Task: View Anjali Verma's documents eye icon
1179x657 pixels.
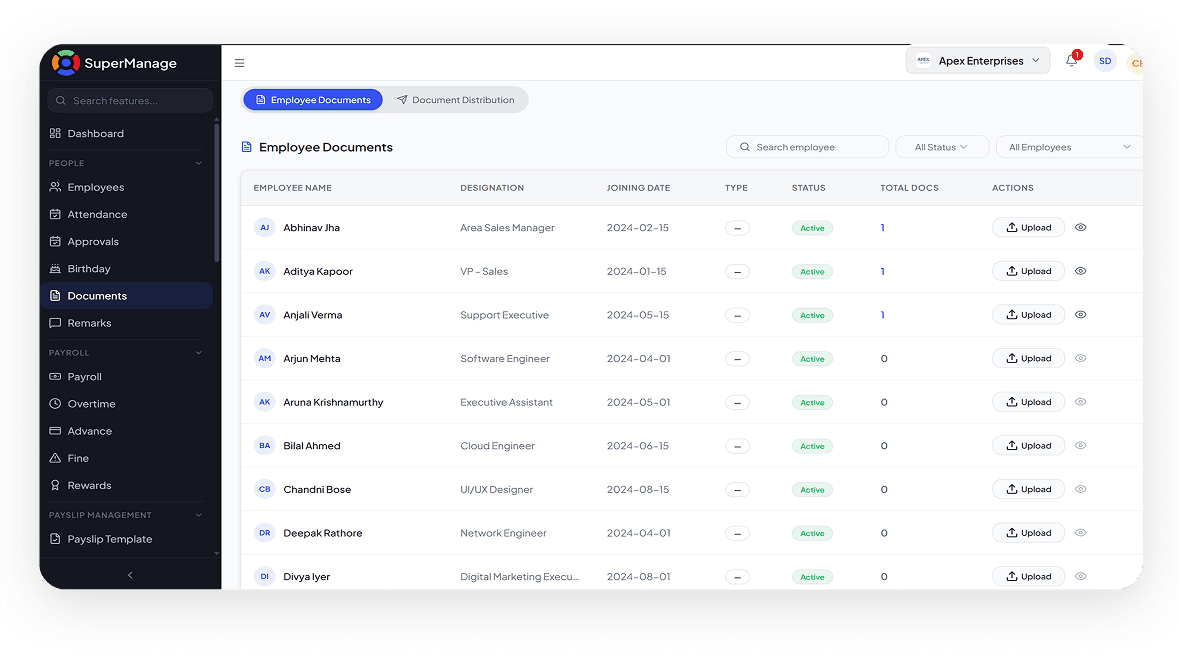Action: (1080, 315)
